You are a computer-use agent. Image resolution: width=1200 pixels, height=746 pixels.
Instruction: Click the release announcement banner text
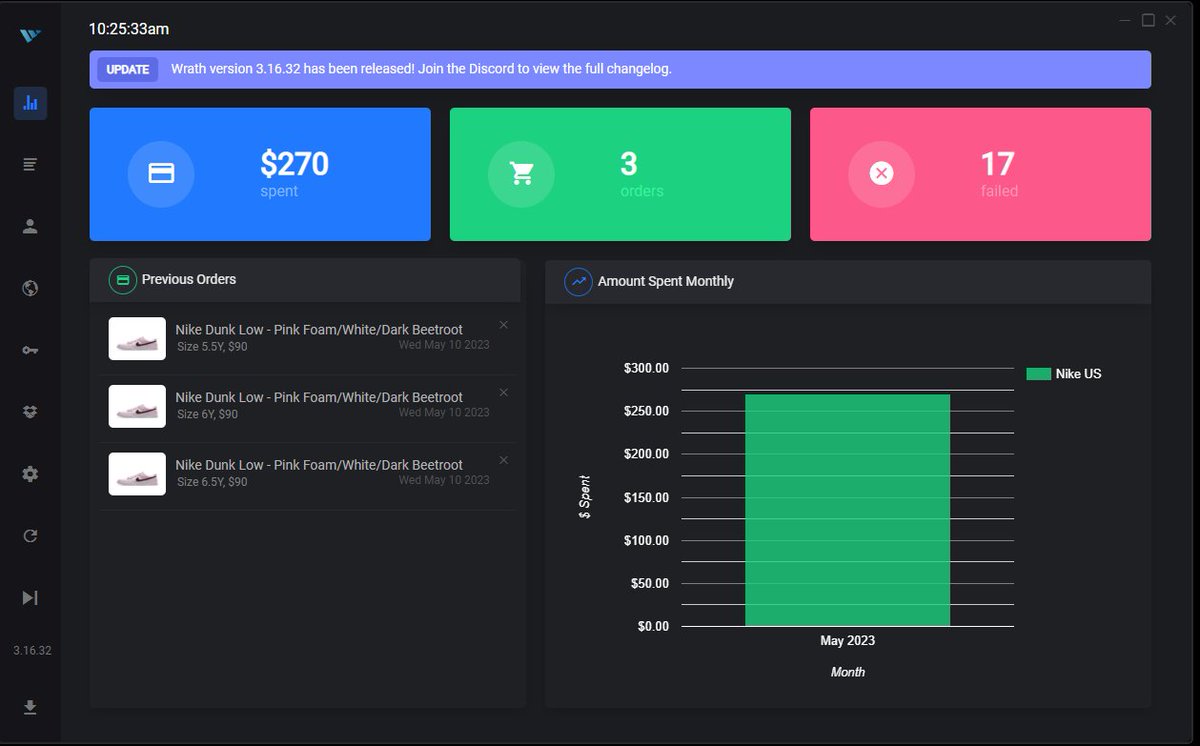[421, 69]
